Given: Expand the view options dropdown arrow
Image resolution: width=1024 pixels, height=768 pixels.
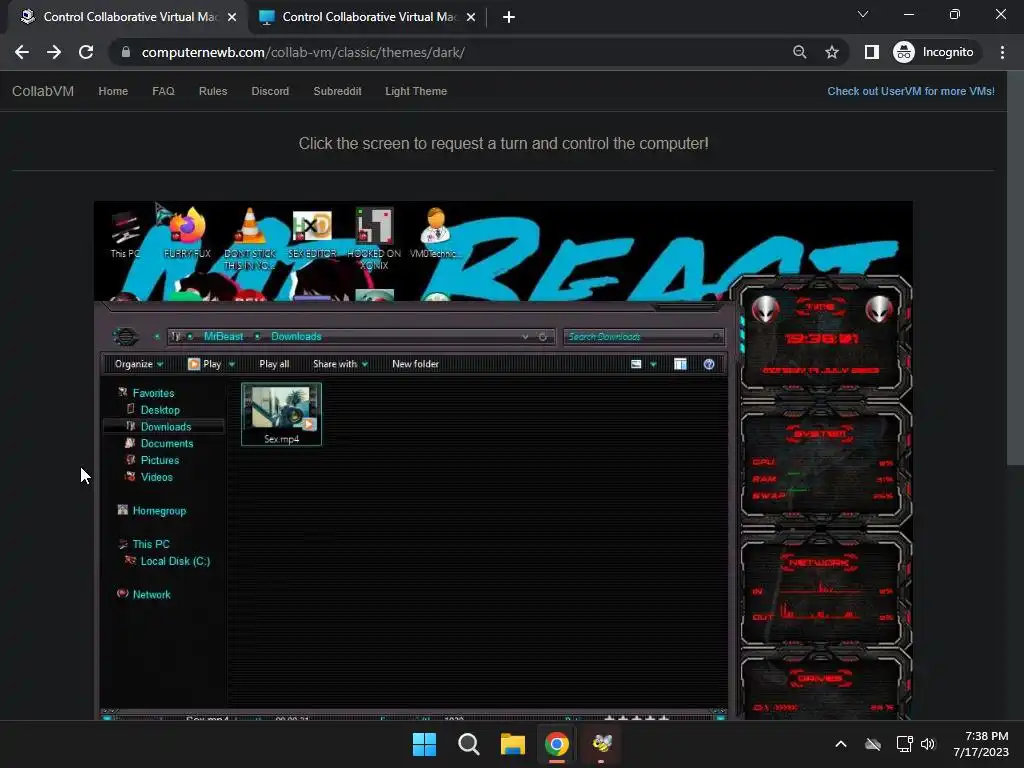Looking at the screenshot, I should coord(653,364).
